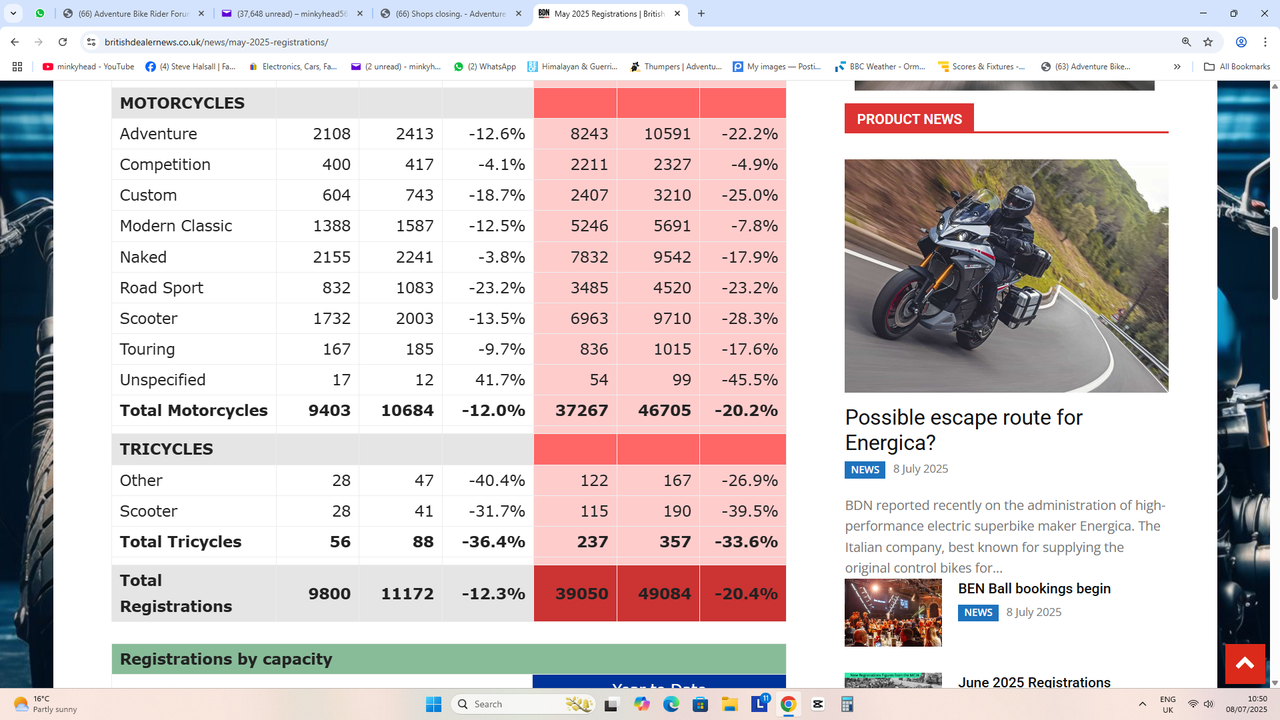The height and width of the screenshot is (720, 1280).
Task: Close the Shops closing tab
Action: click(x=517, y=14)
